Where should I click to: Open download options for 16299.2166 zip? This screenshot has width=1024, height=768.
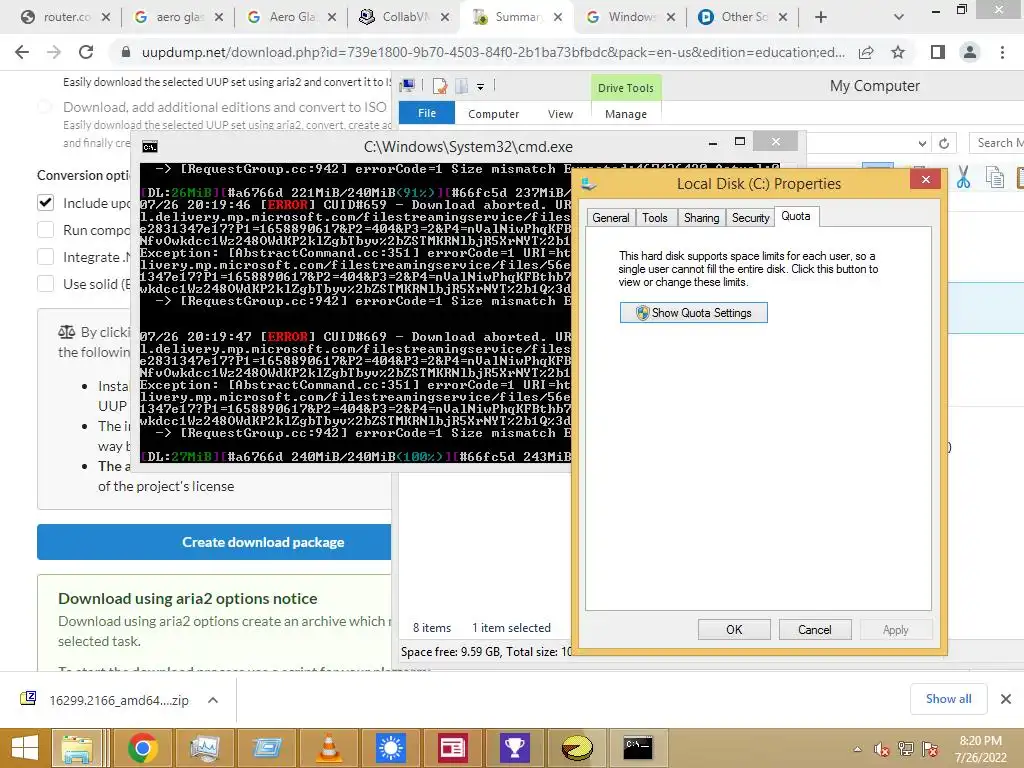(x=213, y=700)
